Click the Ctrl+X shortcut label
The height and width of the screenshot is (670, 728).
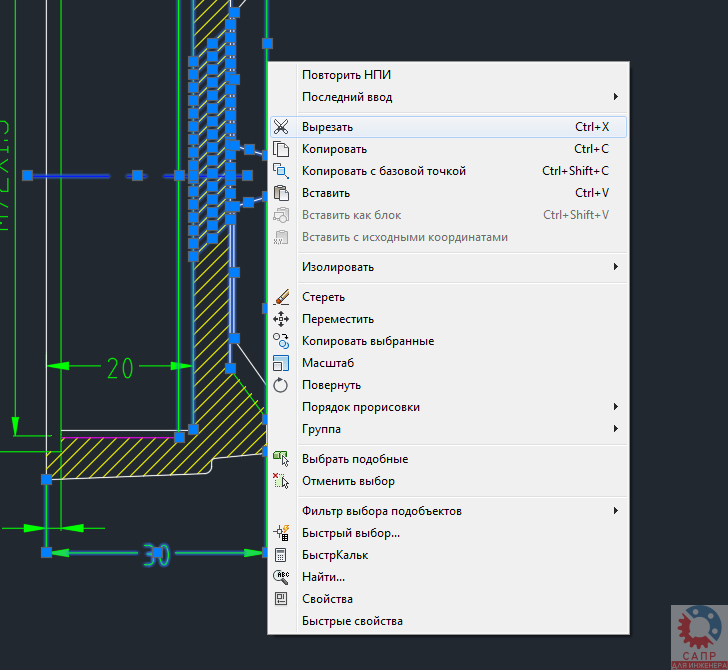coord(592,127)
